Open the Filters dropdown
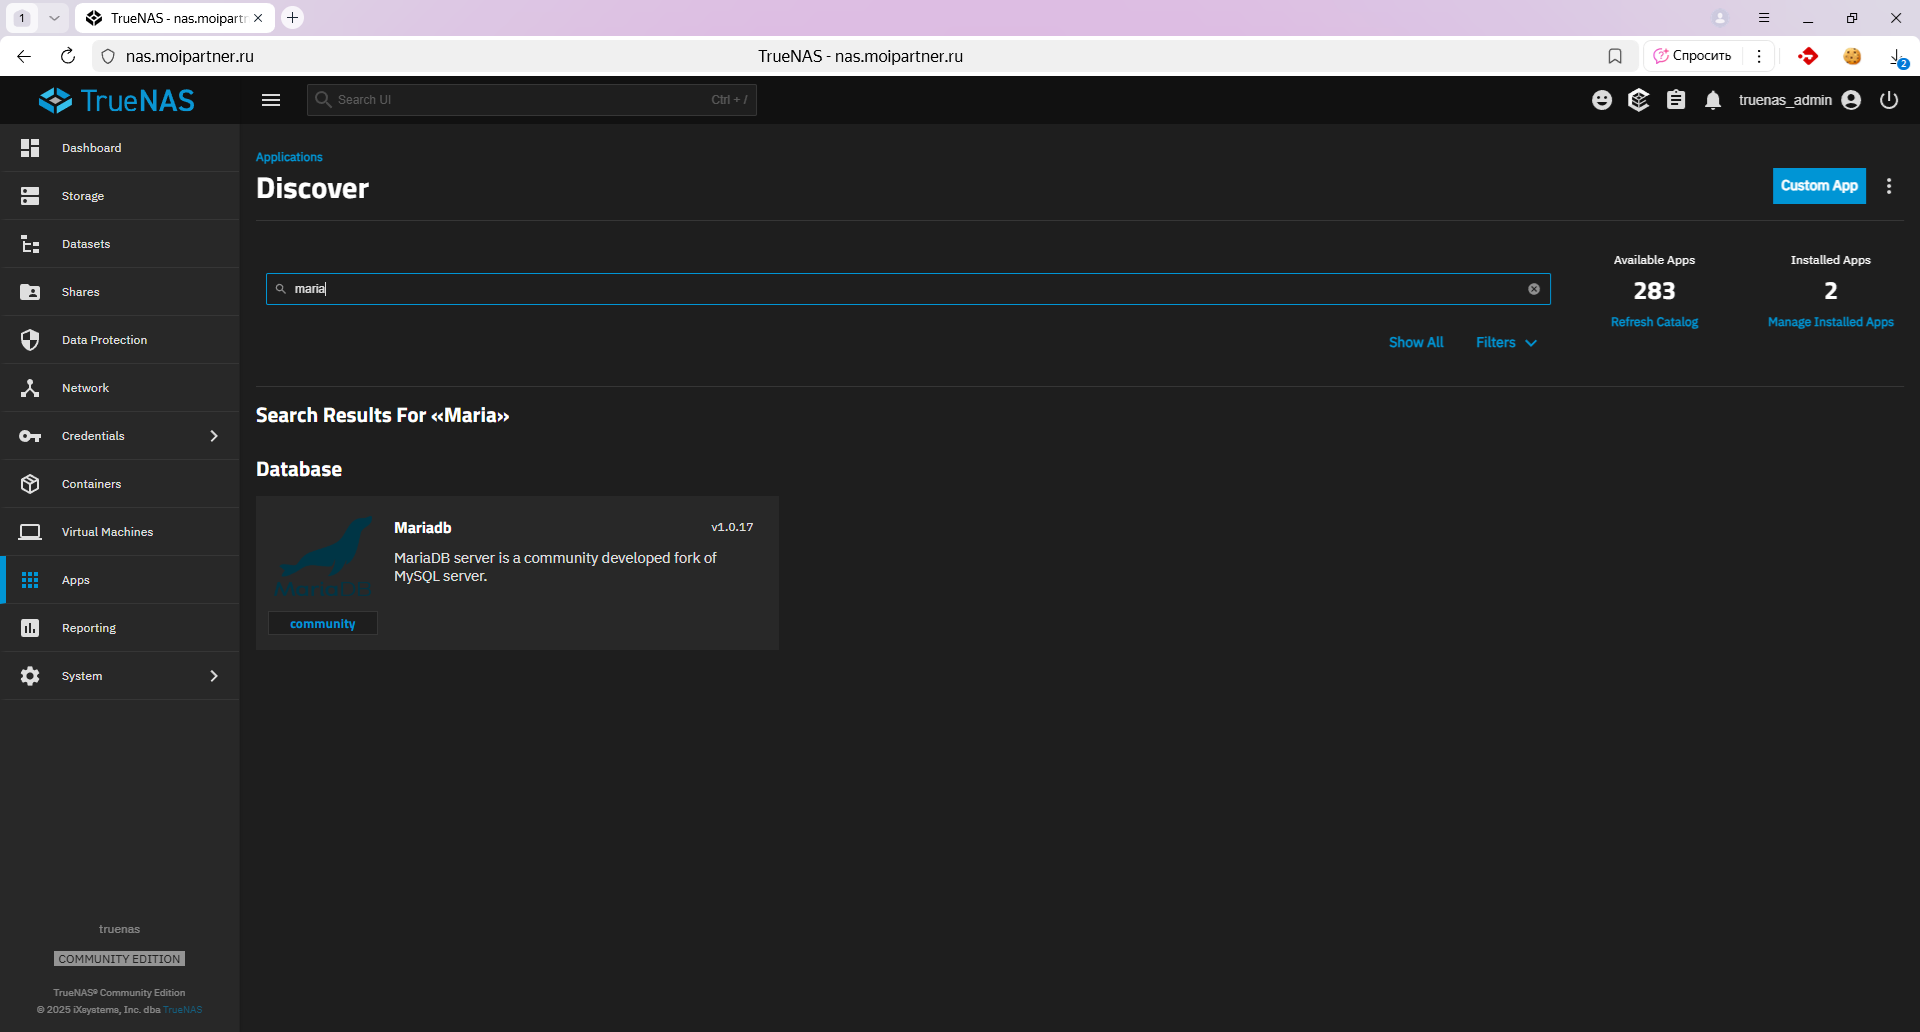This screenshot has height=1032, width=1920. [1505, 342]
